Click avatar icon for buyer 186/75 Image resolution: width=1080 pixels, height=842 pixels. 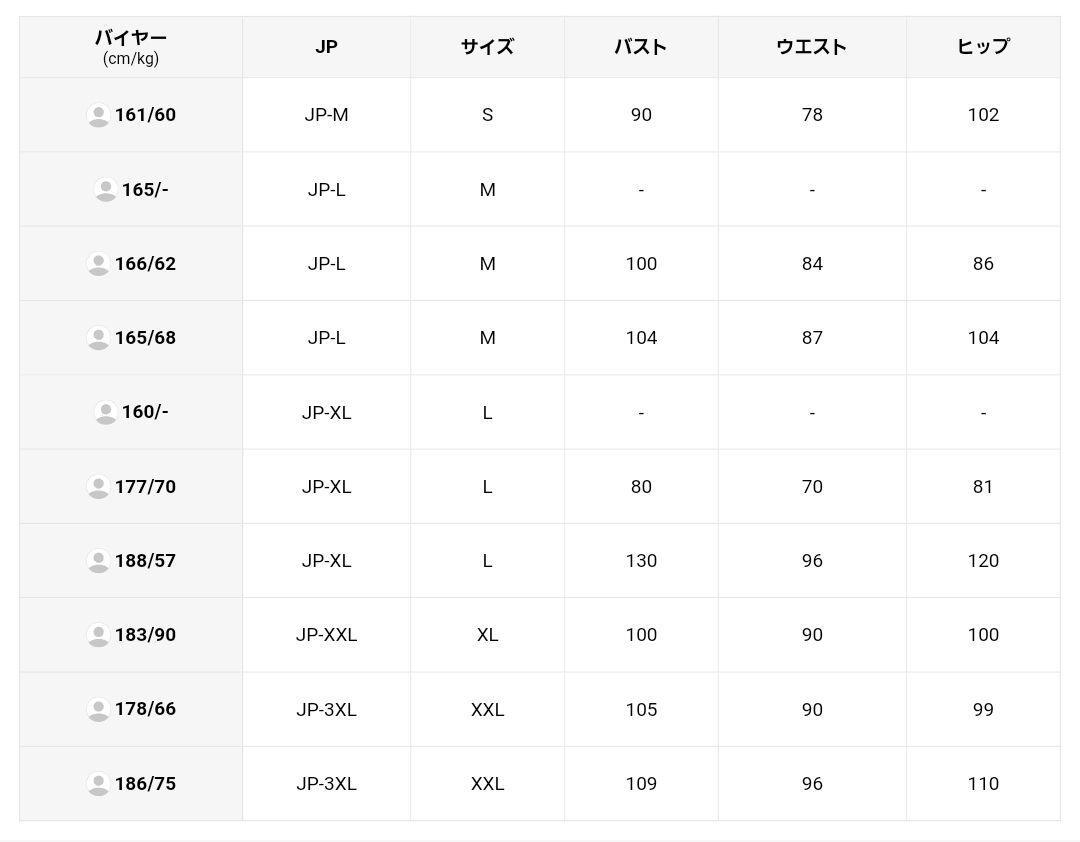[x=98, y=784]
